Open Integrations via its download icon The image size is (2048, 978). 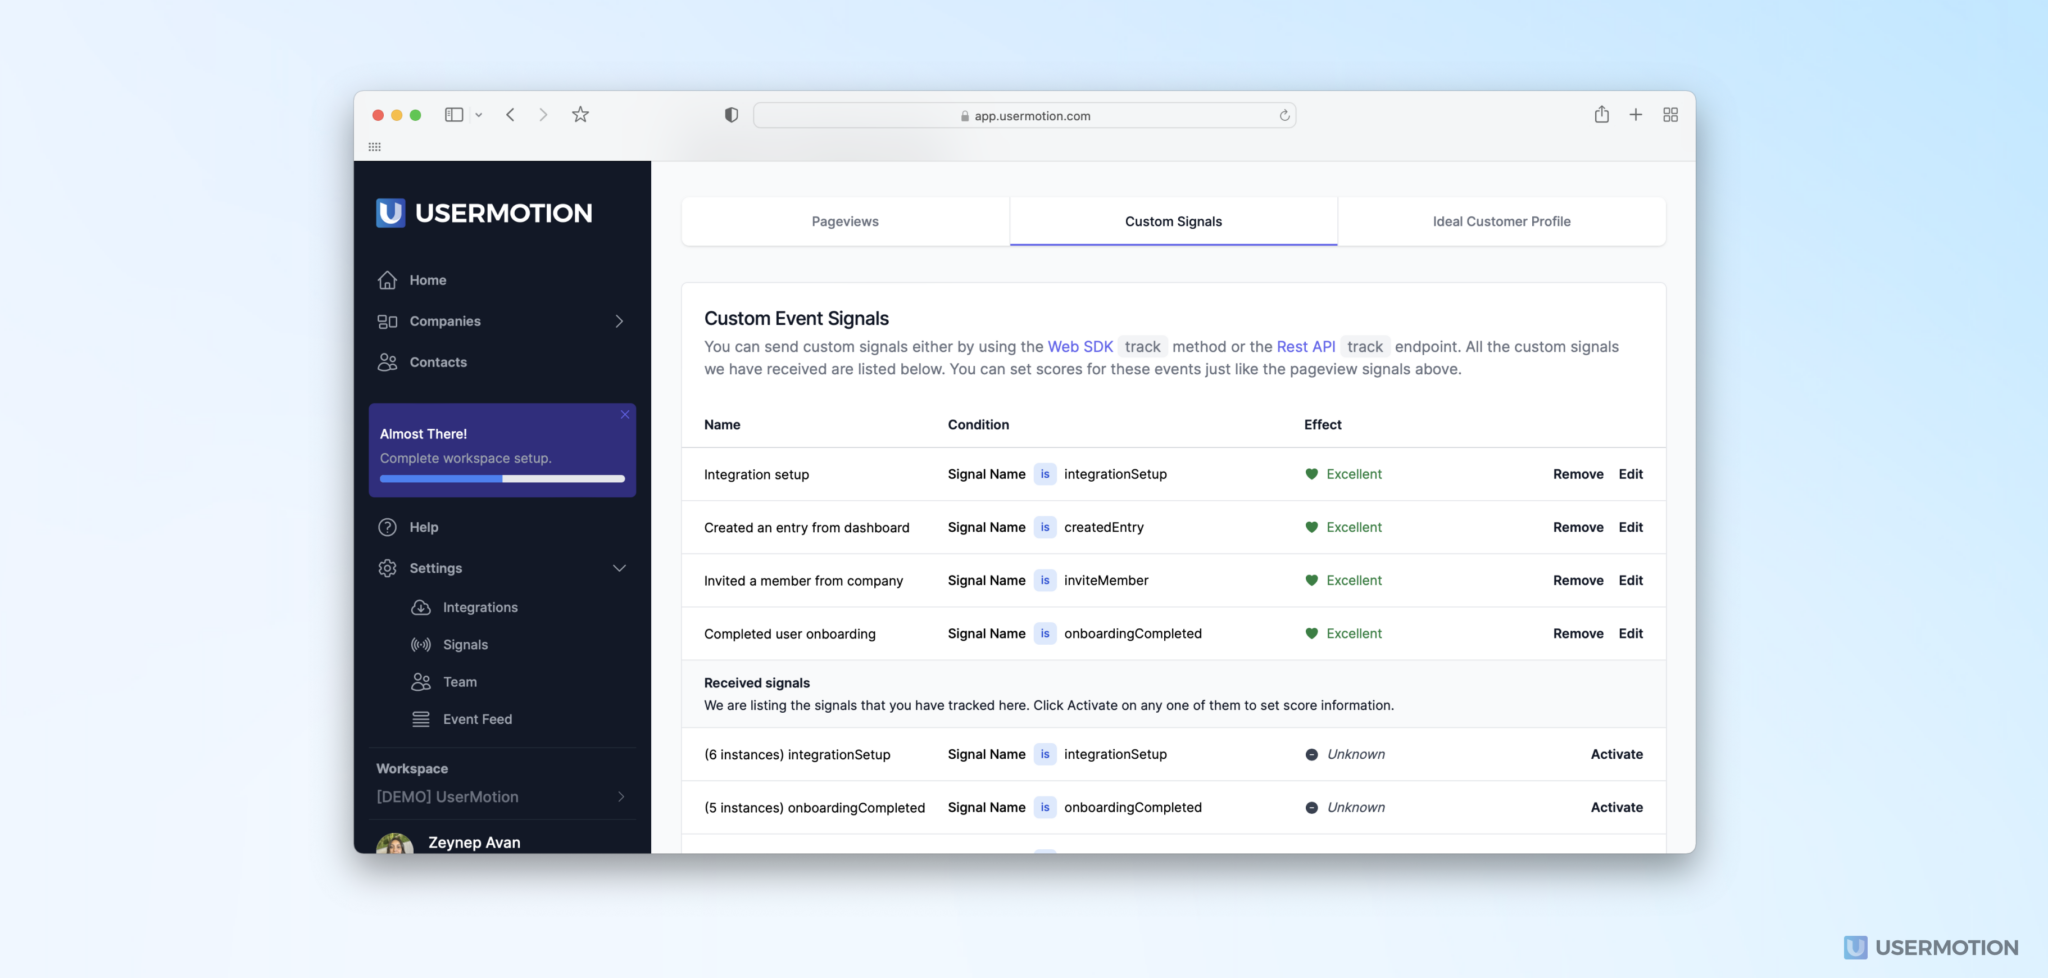[420, 607]
